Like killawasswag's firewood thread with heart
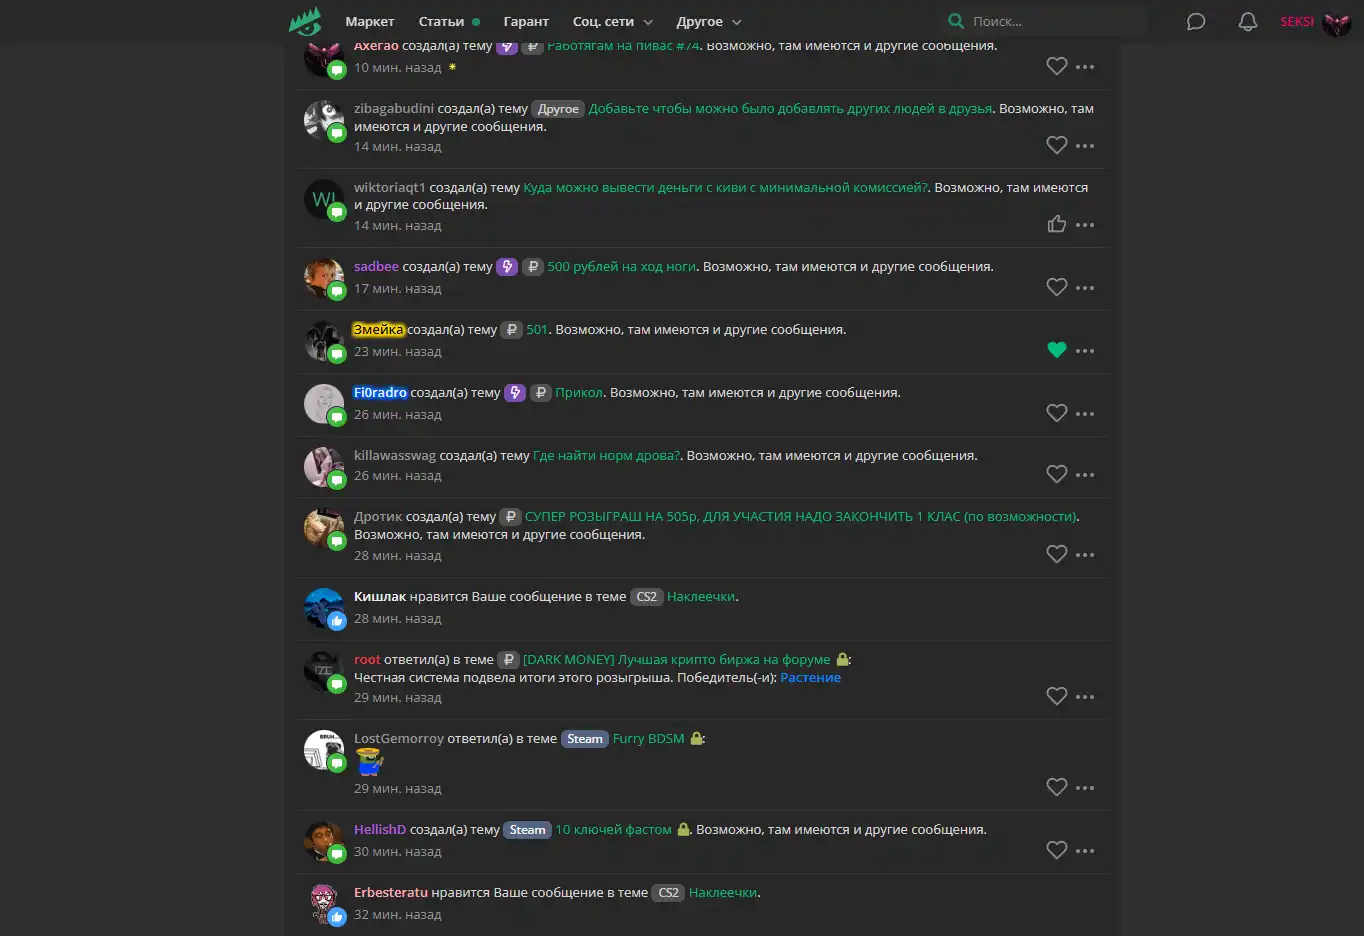1364x936 pixels. [x=1057, y=474]
